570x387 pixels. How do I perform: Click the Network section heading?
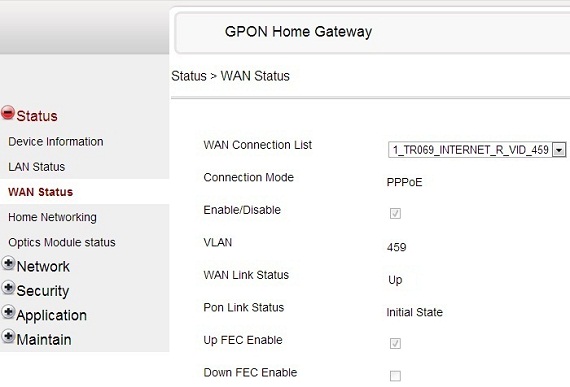point(43,267)
